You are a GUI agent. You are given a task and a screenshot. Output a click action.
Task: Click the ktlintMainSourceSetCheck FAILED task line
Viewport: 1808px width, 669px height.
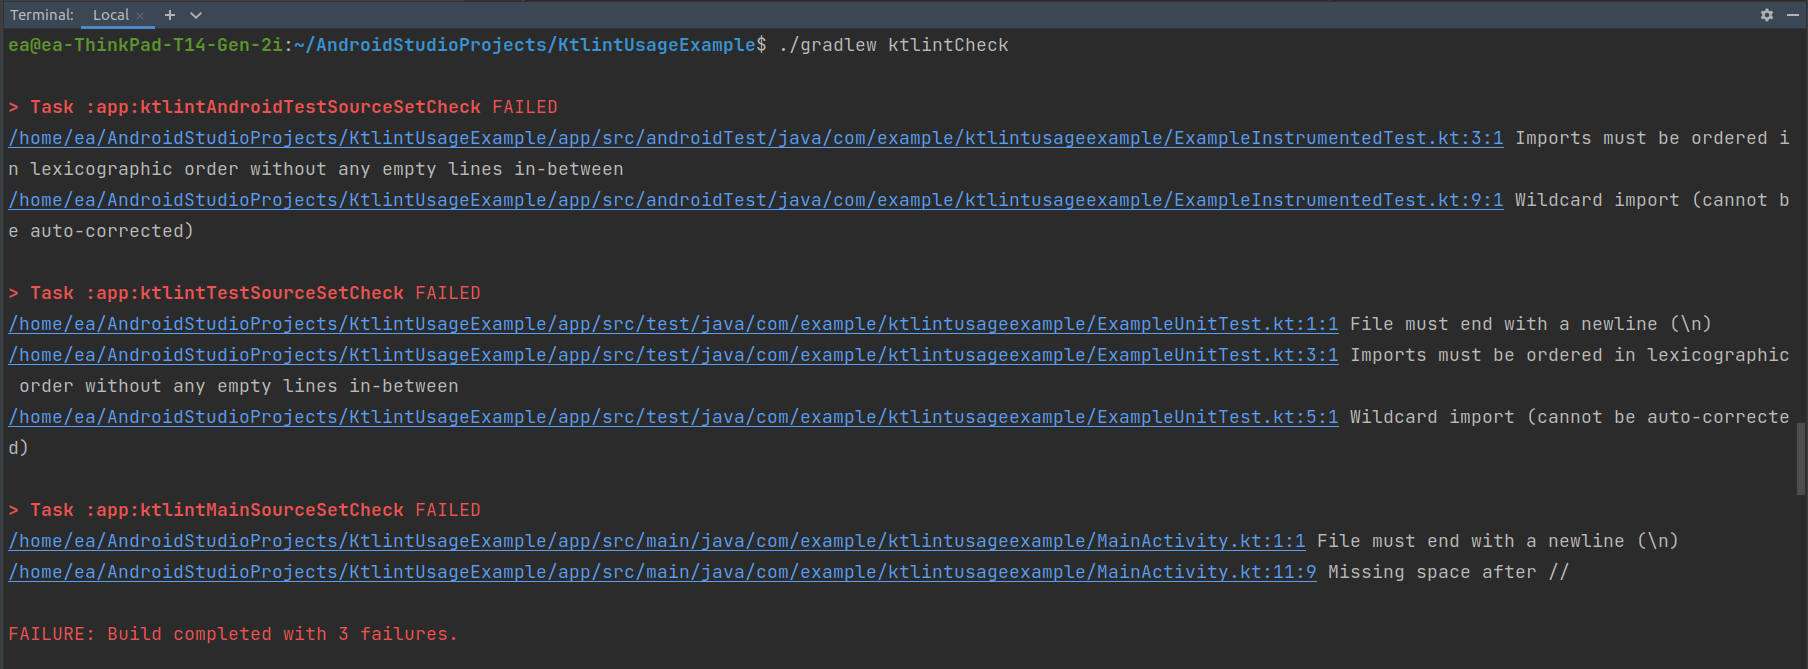click(245, 510)
